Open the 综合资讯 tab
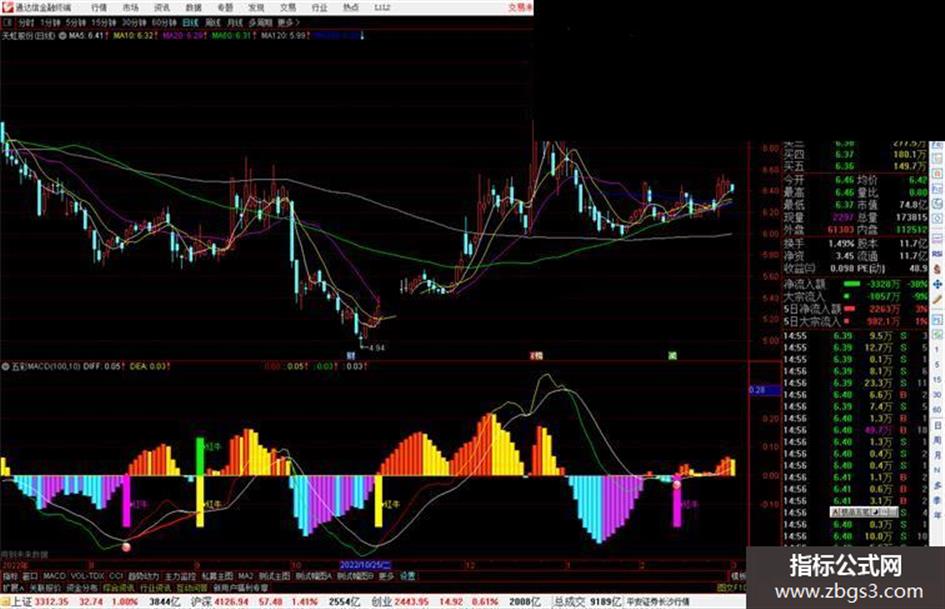 [x=119, y=587]
